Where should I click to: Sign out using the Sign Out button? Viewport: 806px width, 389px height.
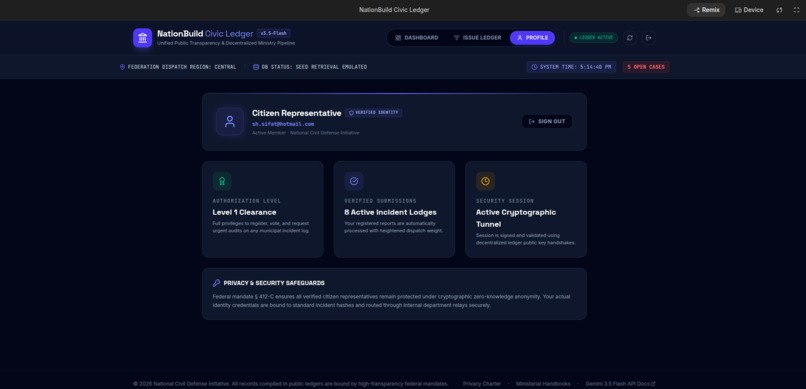point(547,122)
